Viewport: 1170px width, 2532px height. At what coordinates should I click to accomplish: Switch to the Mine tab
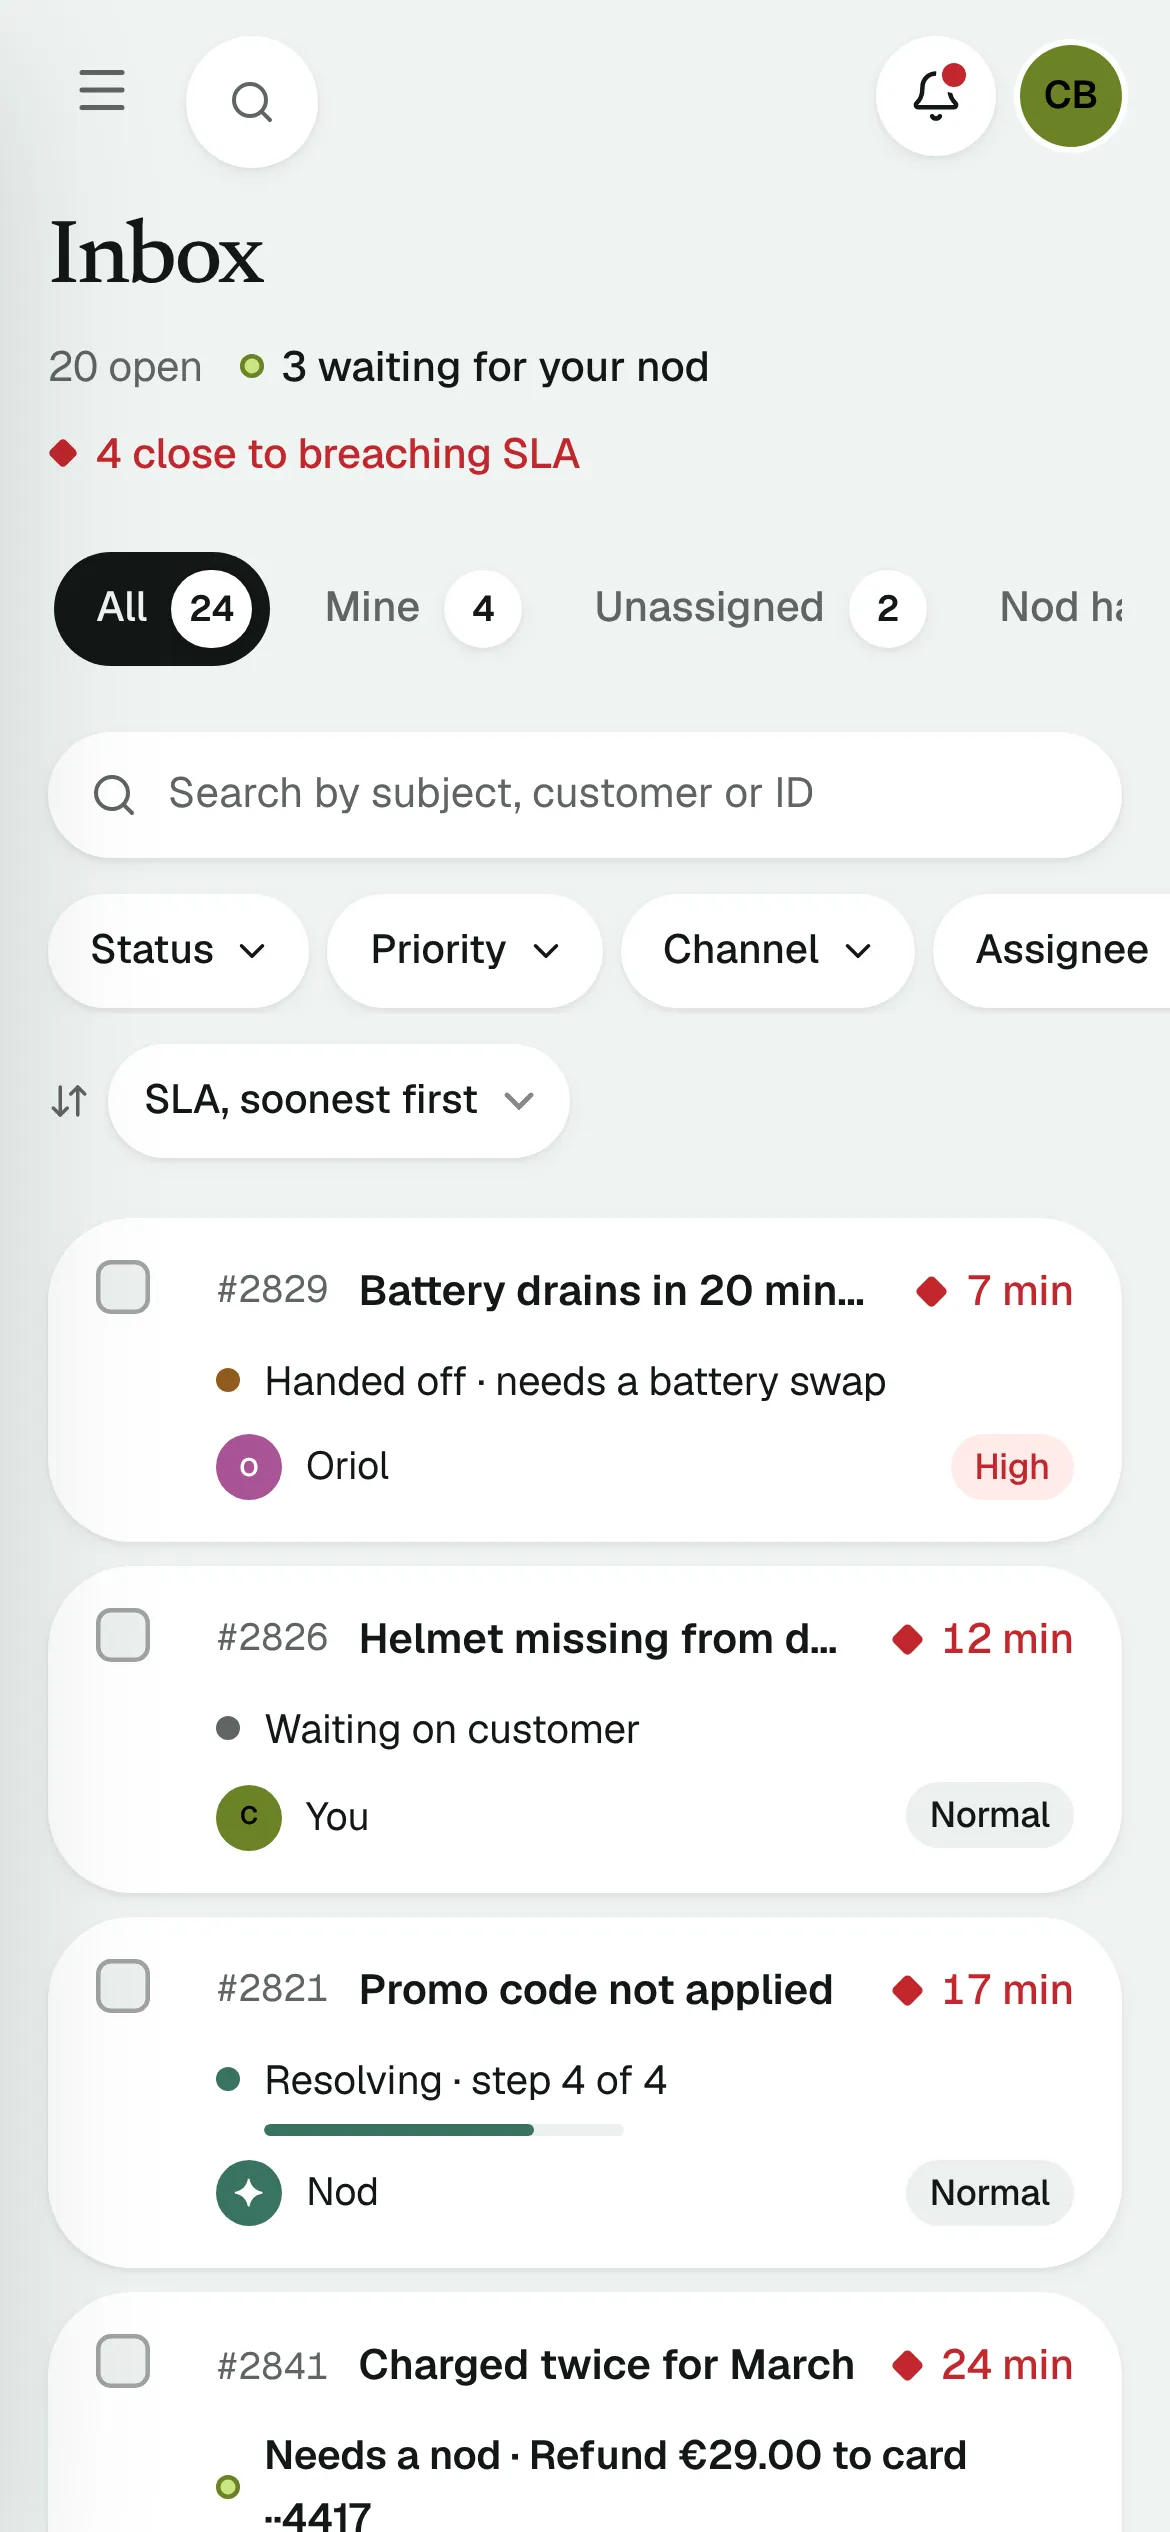(x=423, y=608)
